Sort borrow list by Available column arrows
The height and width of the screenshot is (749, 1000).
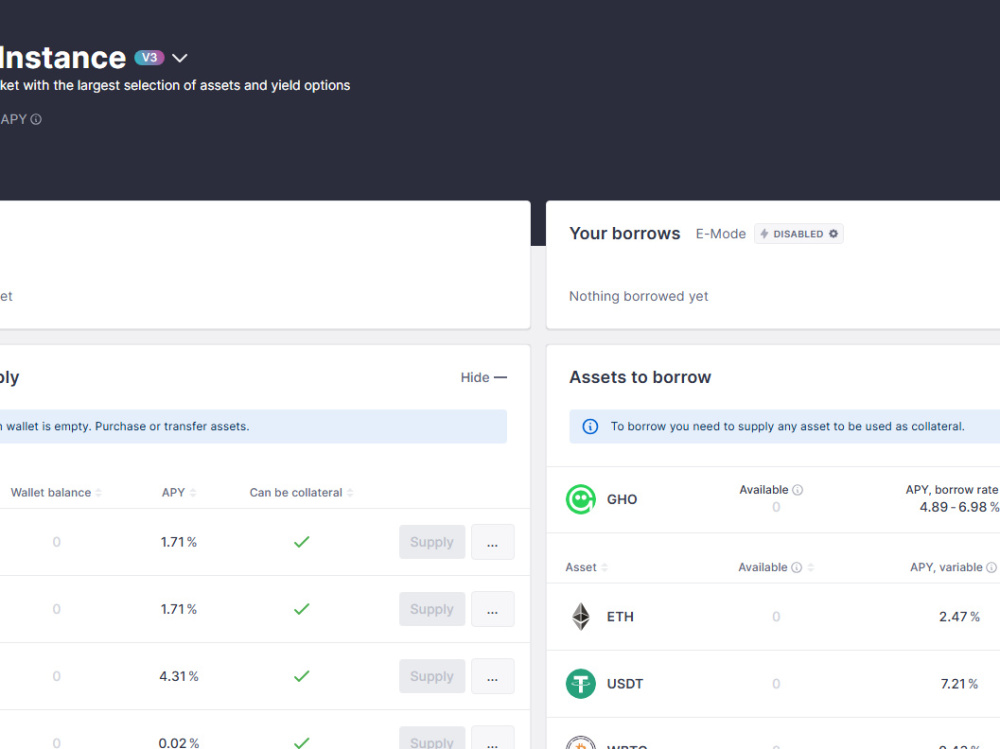[811, 567]
